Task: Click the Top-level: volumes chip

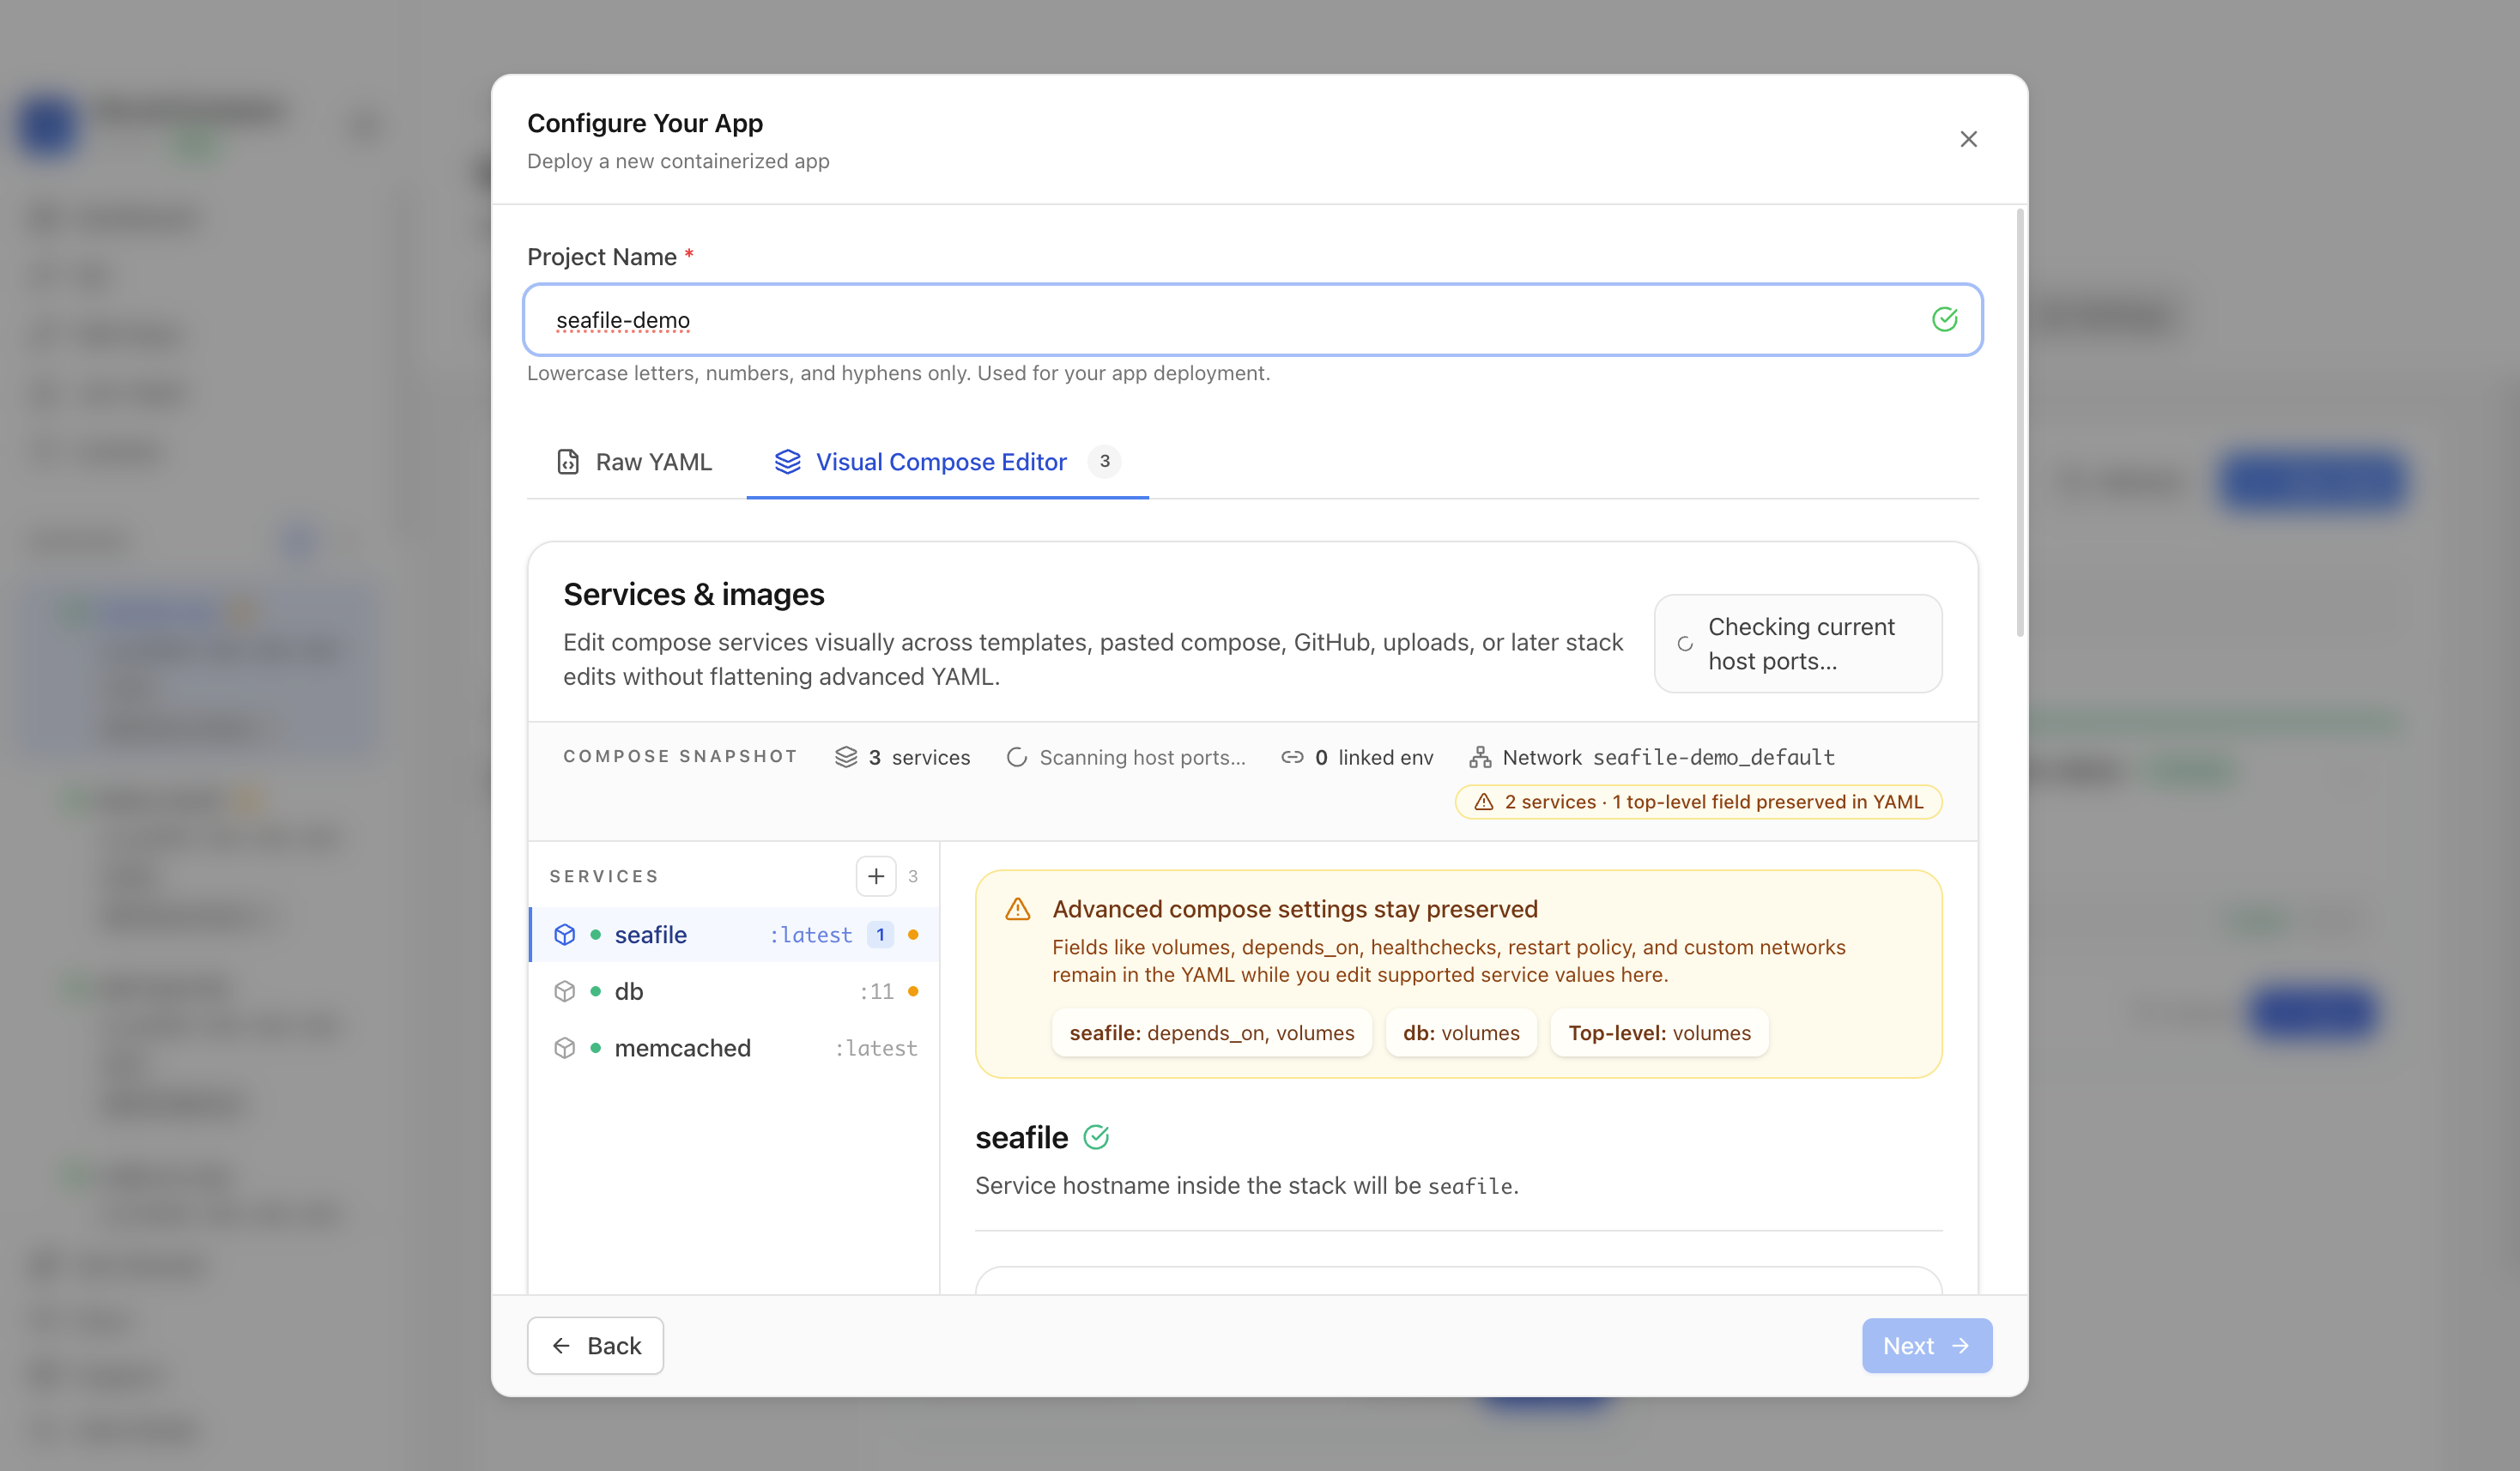Action: click(x=1660, y=1033)
